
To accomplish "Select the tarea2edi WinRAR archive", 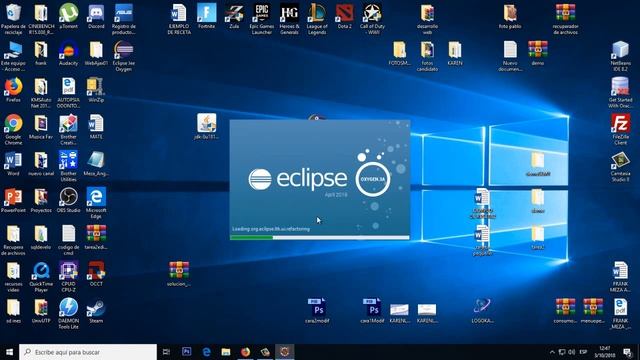I will point(96,237).
